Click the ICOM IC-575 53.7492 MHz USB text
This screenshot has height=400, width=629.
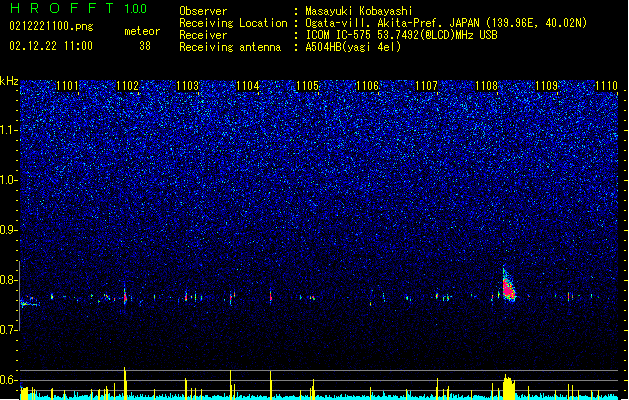pyautogui.click(x=401, y=35)
